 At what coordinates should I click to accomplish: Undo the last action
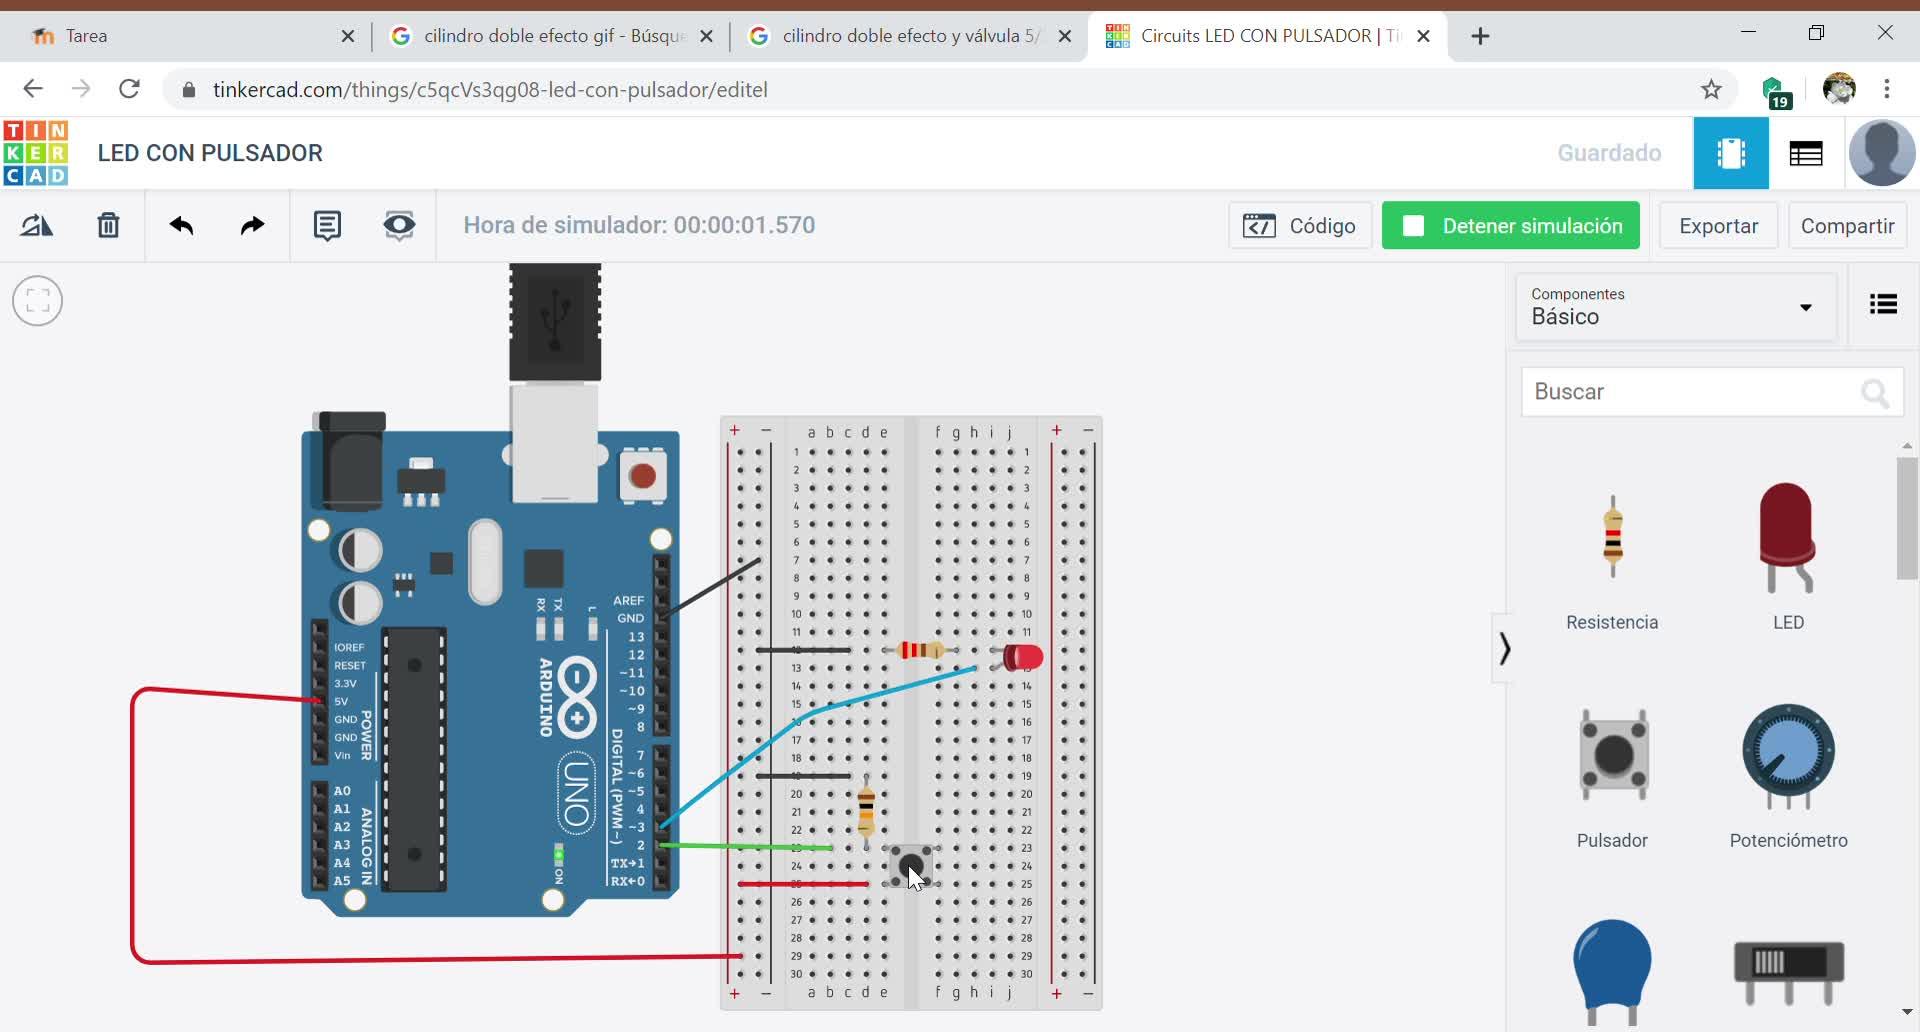pyautogui.click(x=181, y=226)
